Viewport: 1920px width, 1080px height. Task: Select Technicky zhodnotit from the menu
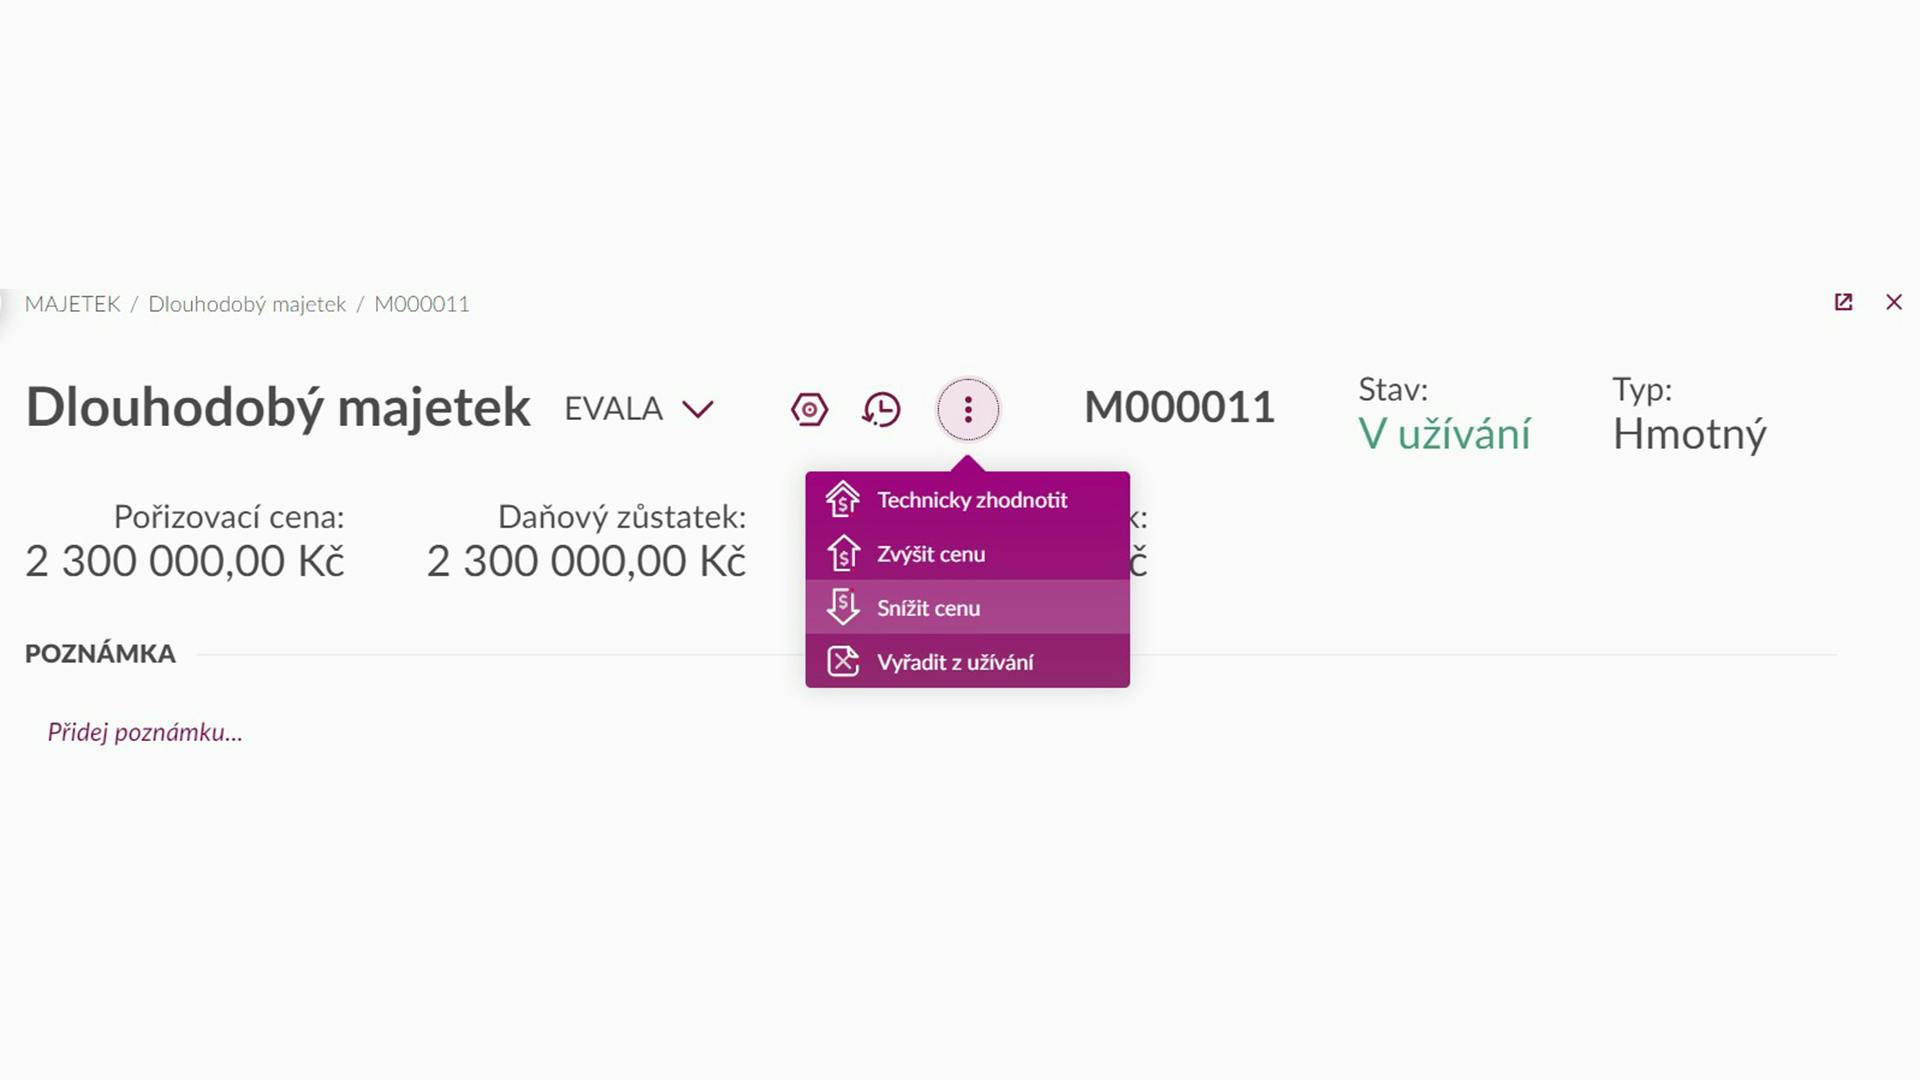(x=967, y=499)
